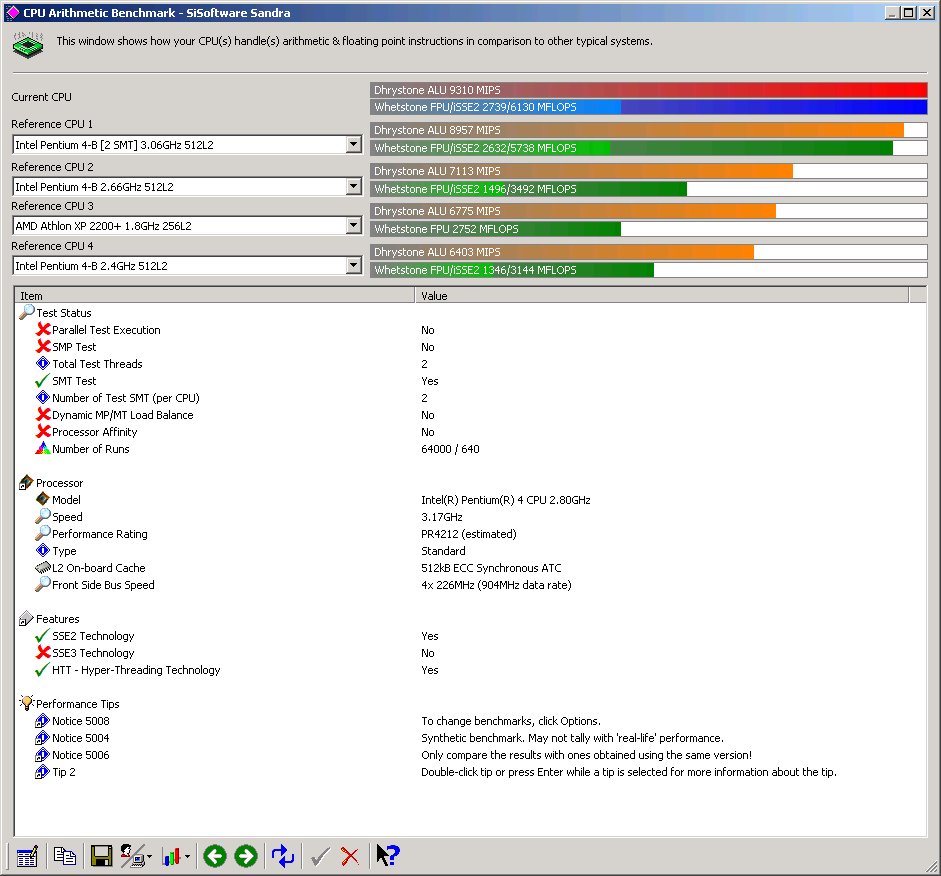Click green check icon beside SMT Test
Image resolution: width=941 pixels, height=876 pixels.
[x=42, y=381]
